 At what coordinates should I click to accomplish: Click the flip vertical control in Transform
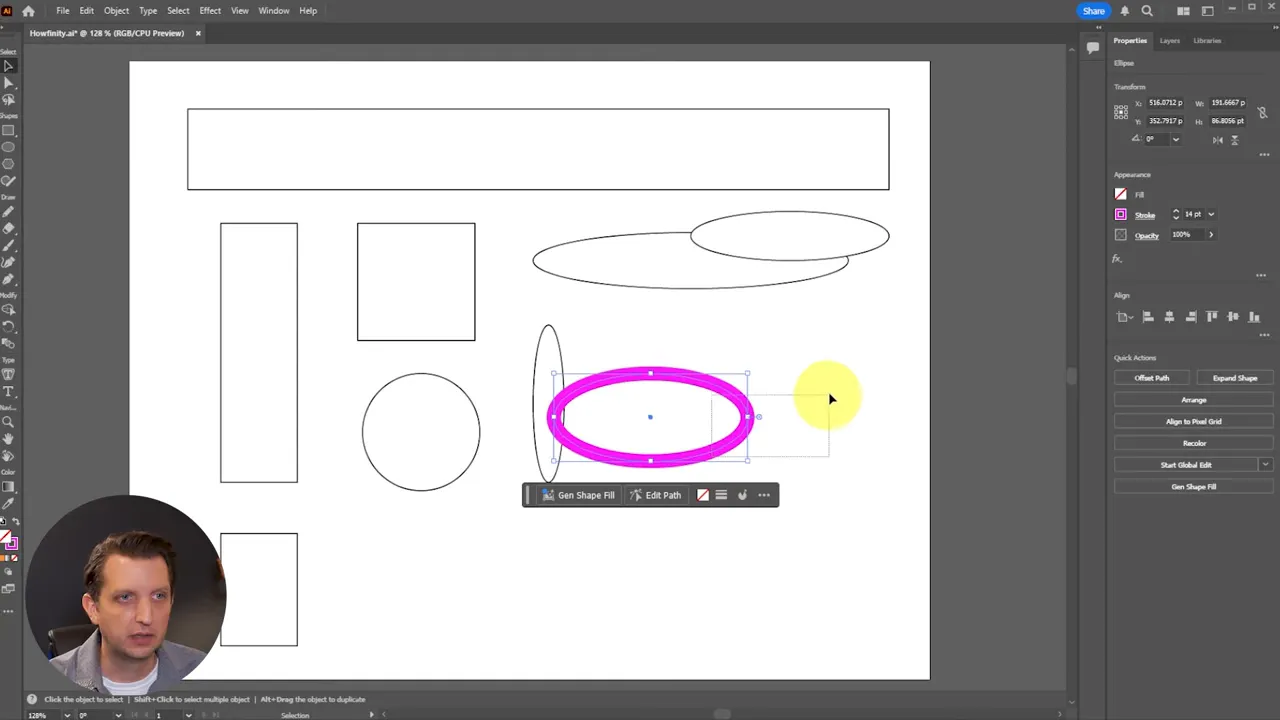1235,140
